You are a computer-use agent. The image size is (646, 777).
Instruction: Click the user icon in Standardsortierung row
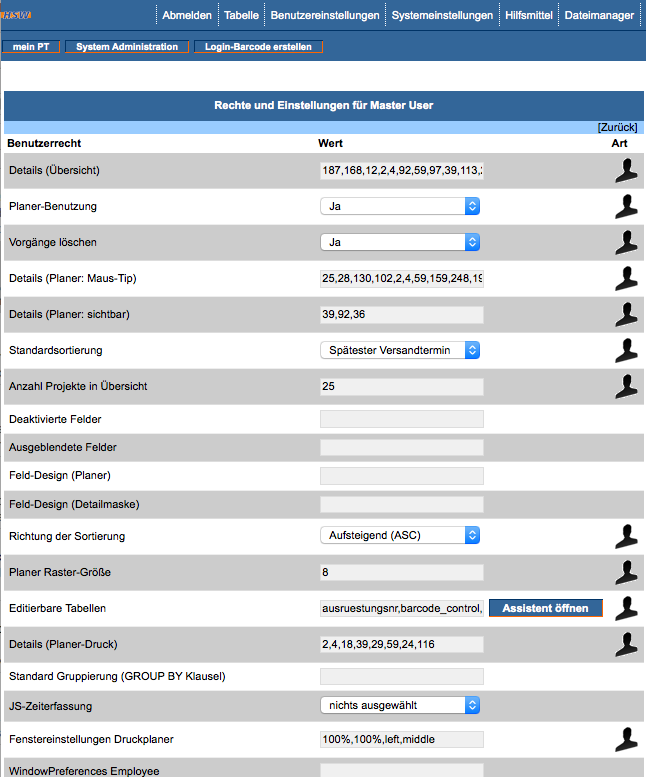pyautogui.click(x=626, y=350)
